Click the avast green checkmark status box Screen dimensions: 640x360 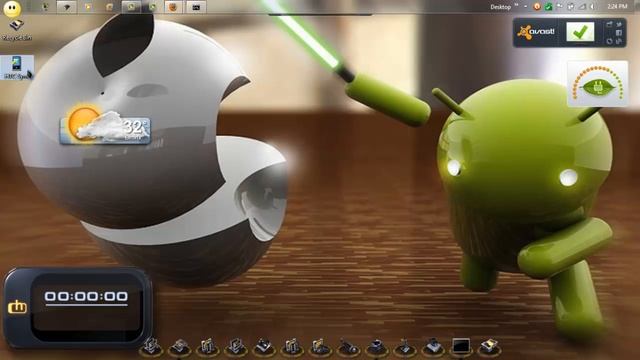click(580, 31)
